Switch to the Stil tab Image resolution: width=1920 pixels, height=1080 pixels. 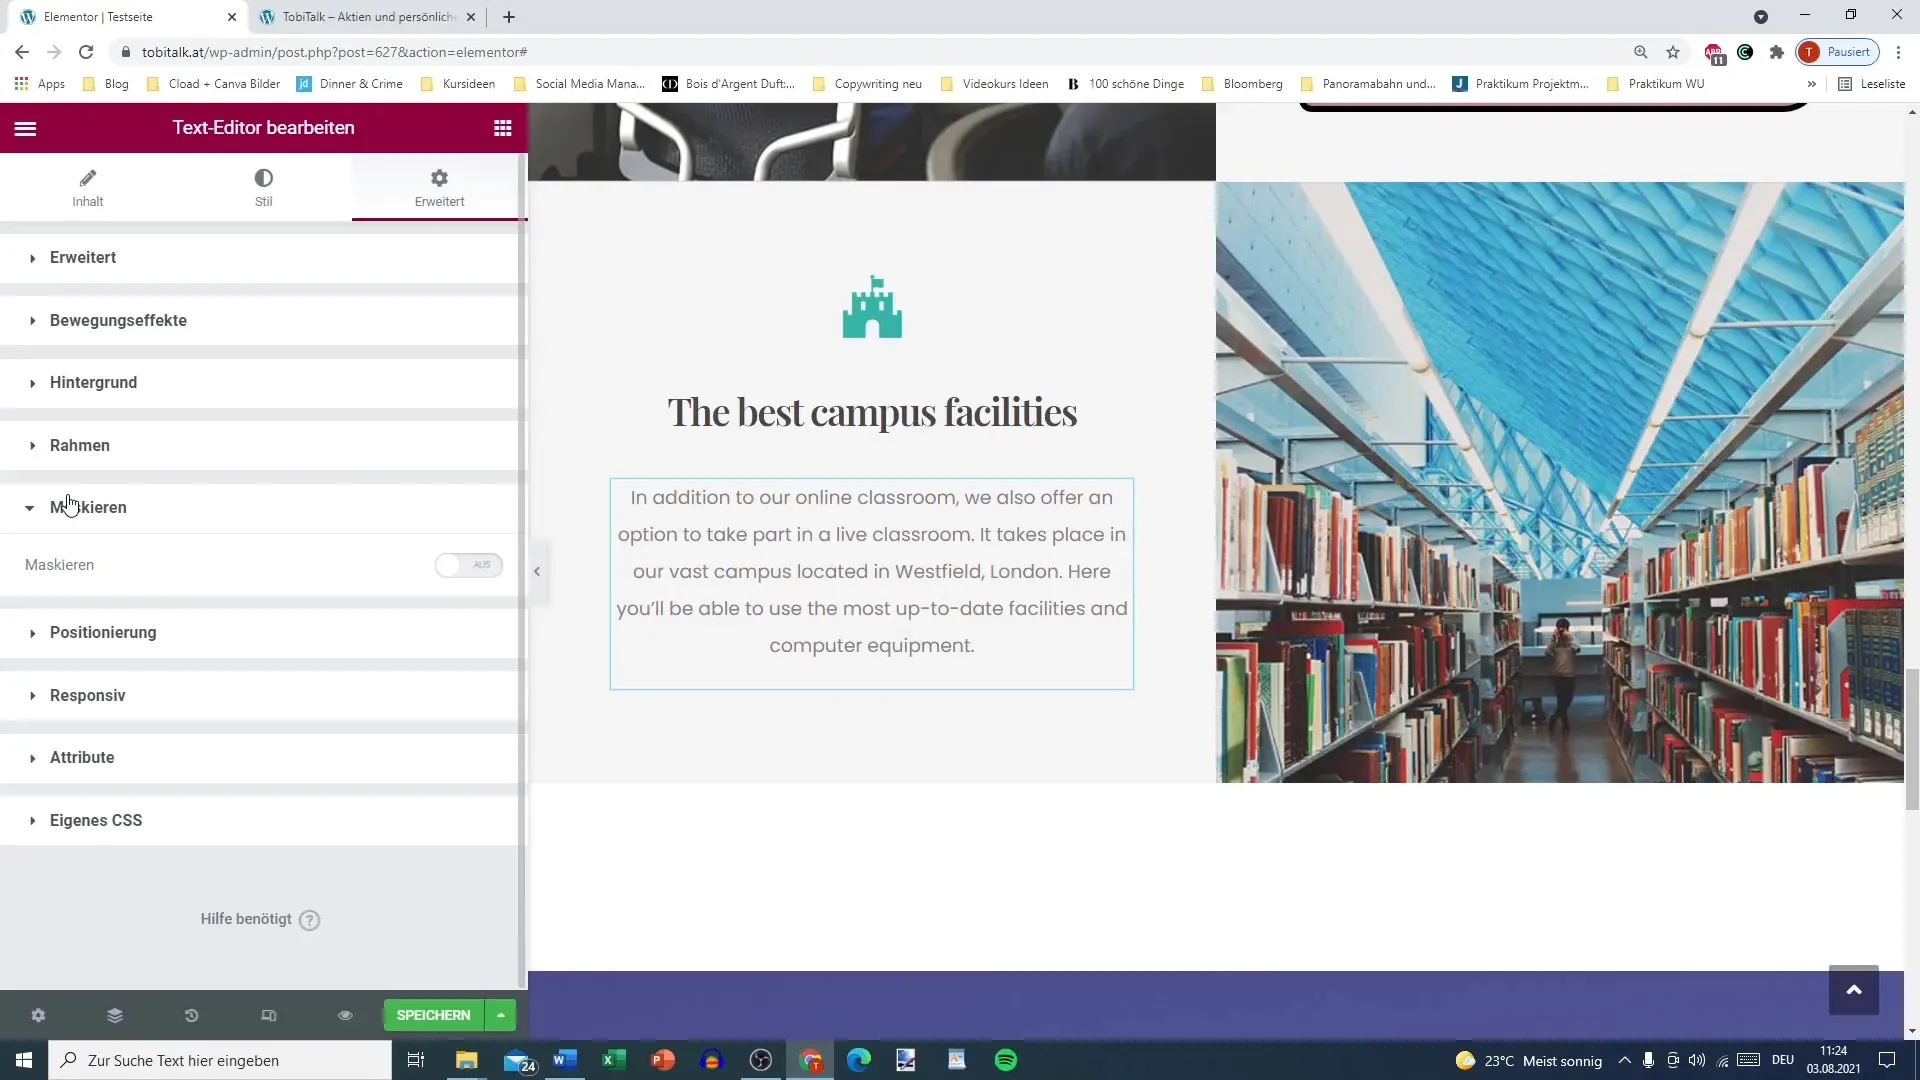(x=263, y=187)
